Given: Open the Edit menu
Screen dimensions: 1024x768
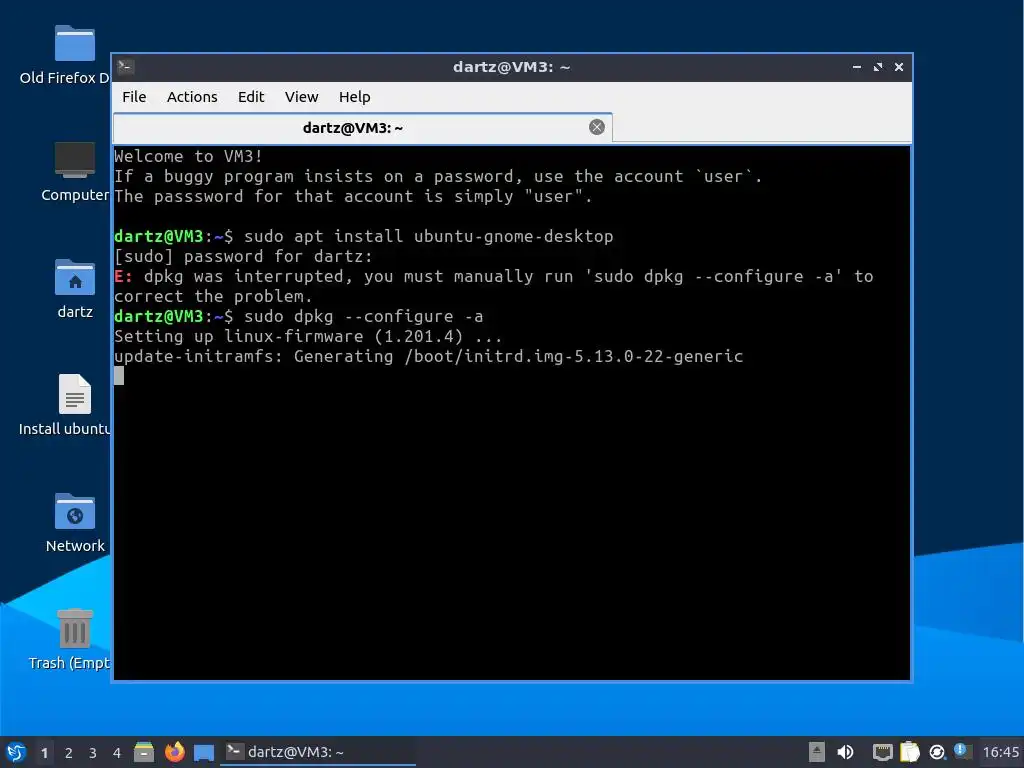Looking at the screenshot, I should click(251, 97).
